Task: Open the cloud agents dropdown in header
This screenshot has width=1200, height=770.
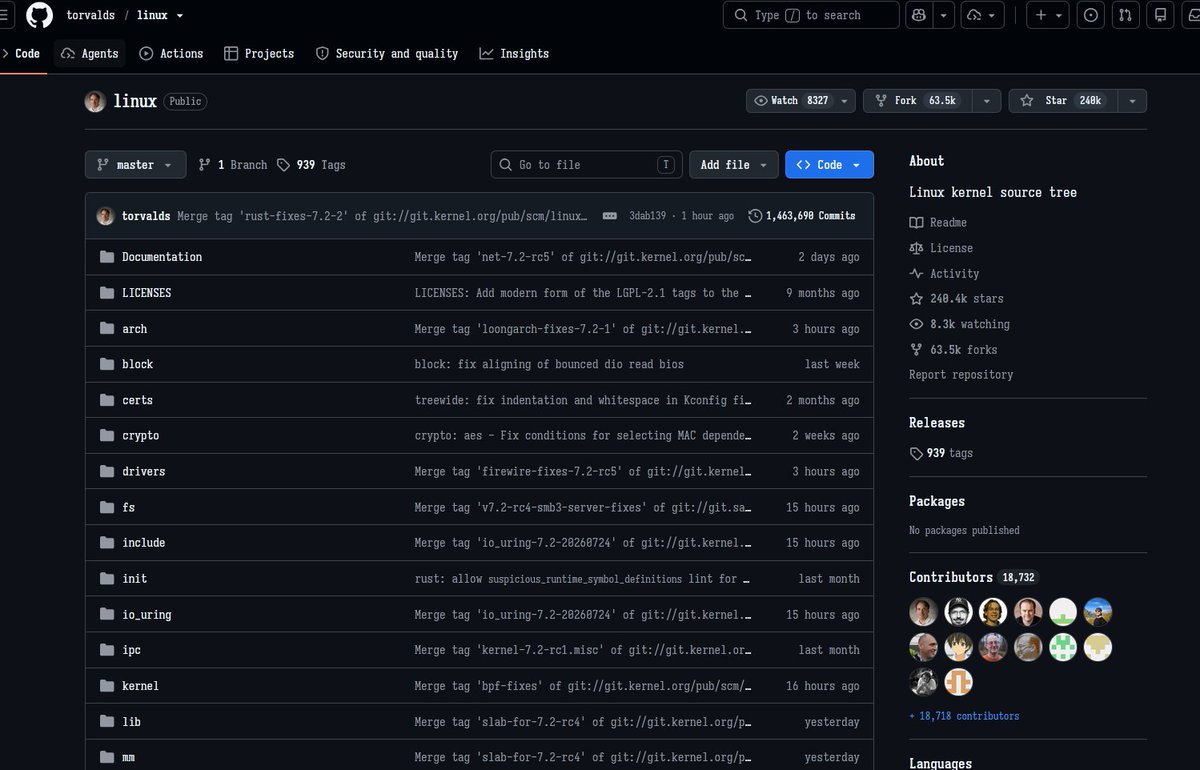Action: click(983, 15)
